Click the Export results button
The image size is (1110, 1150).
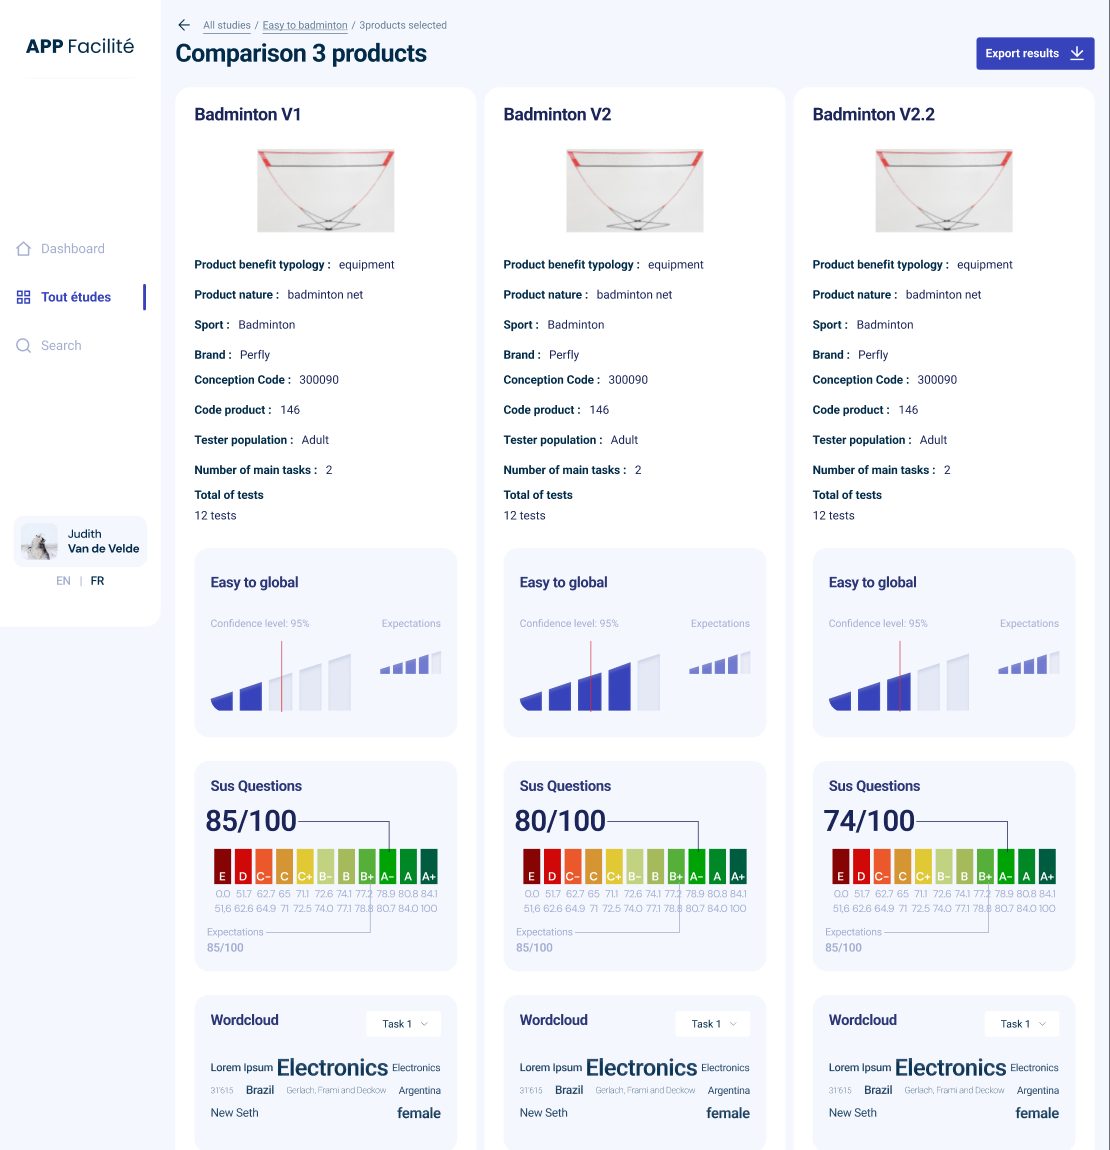click(x=1035, y=54)
